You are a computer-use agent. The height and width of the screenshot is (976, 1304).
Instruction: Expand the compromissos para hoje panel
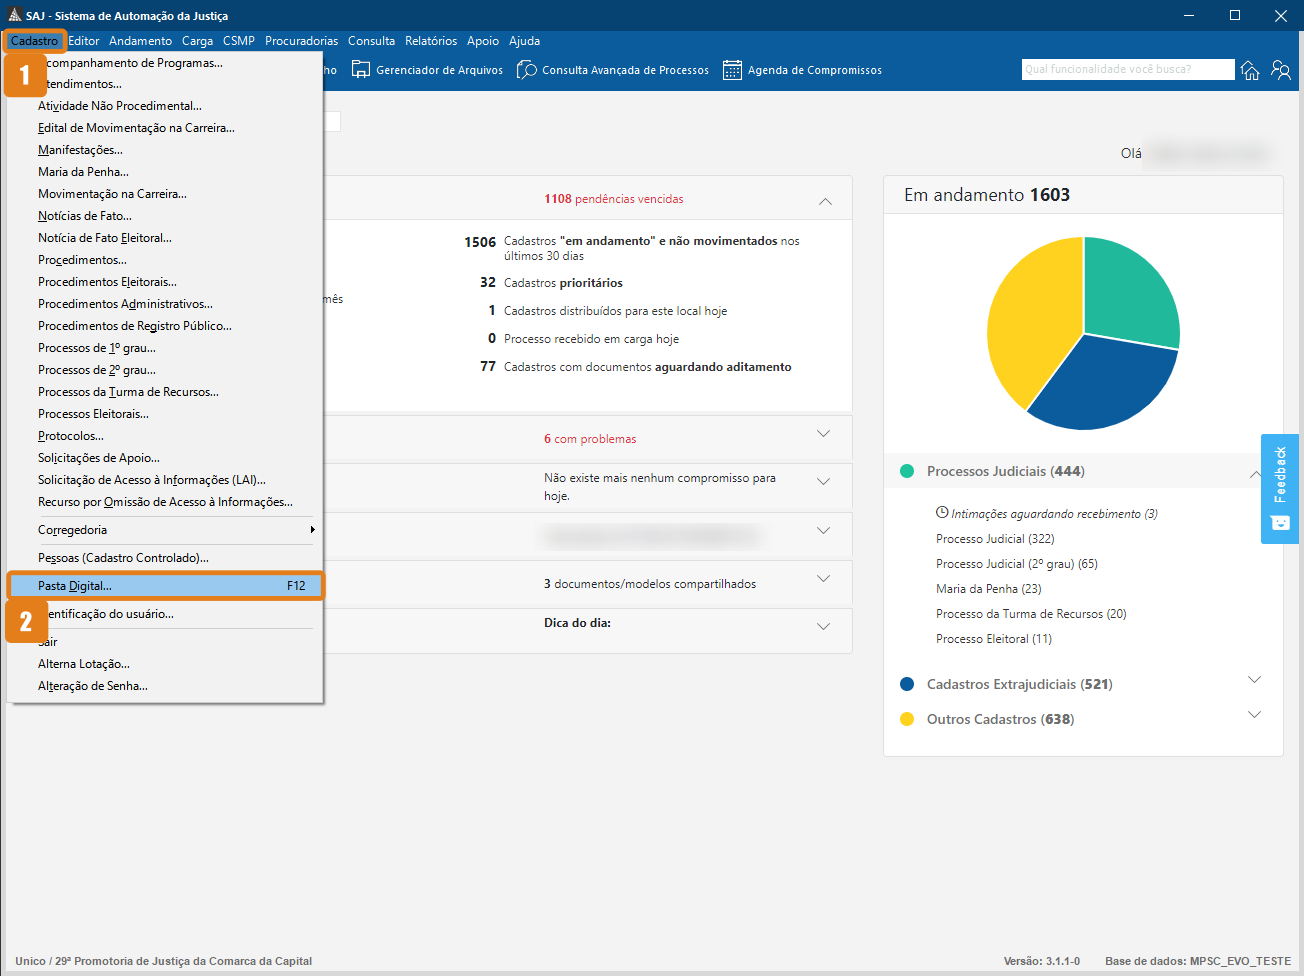tap(823, 482)
